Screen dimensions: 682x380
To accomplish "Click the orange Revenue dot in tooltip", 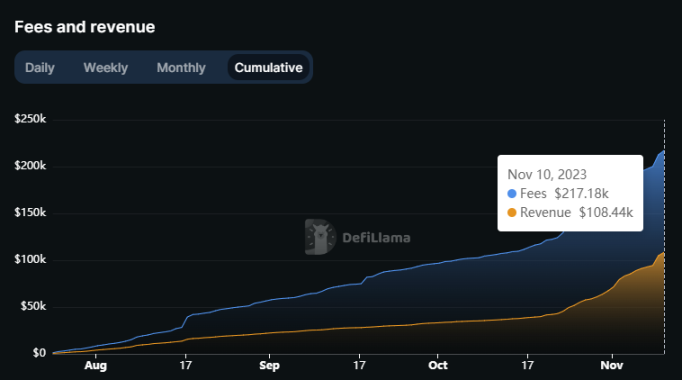I will coord(512,213).
